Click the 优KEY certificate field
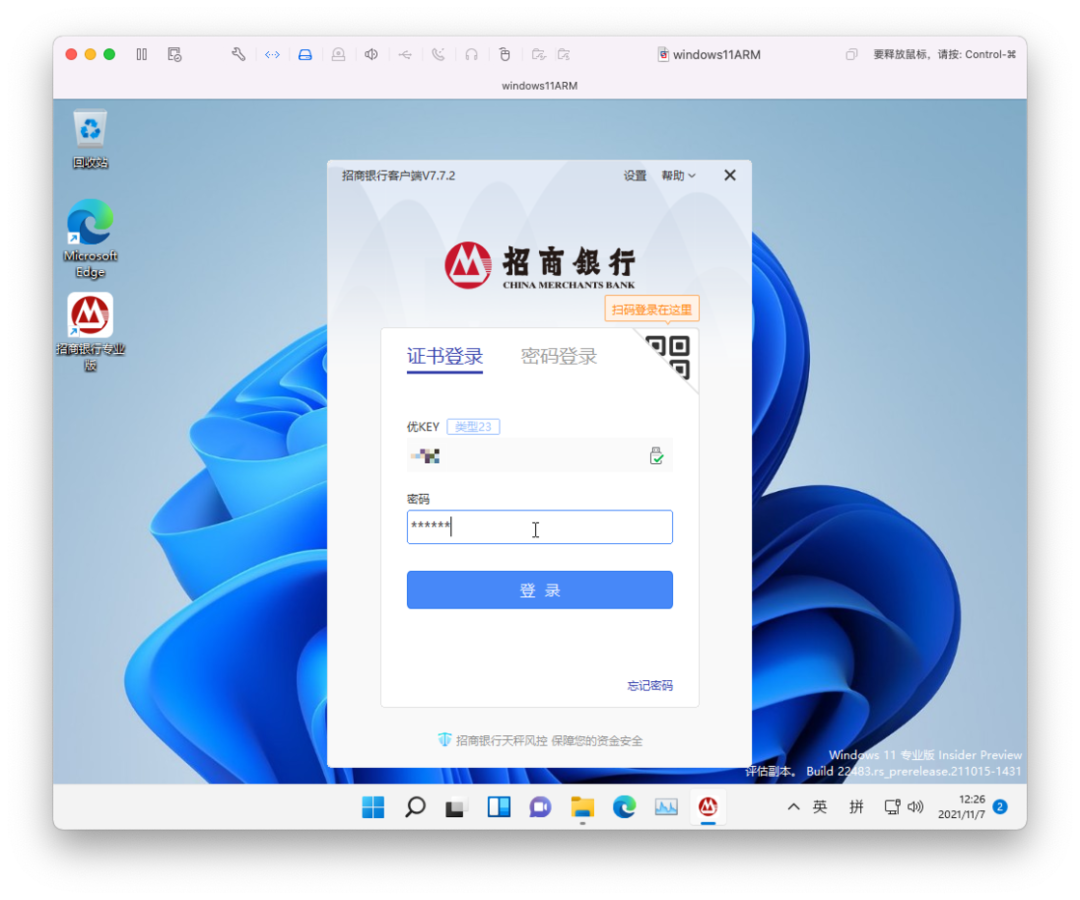 pos(539,456)
